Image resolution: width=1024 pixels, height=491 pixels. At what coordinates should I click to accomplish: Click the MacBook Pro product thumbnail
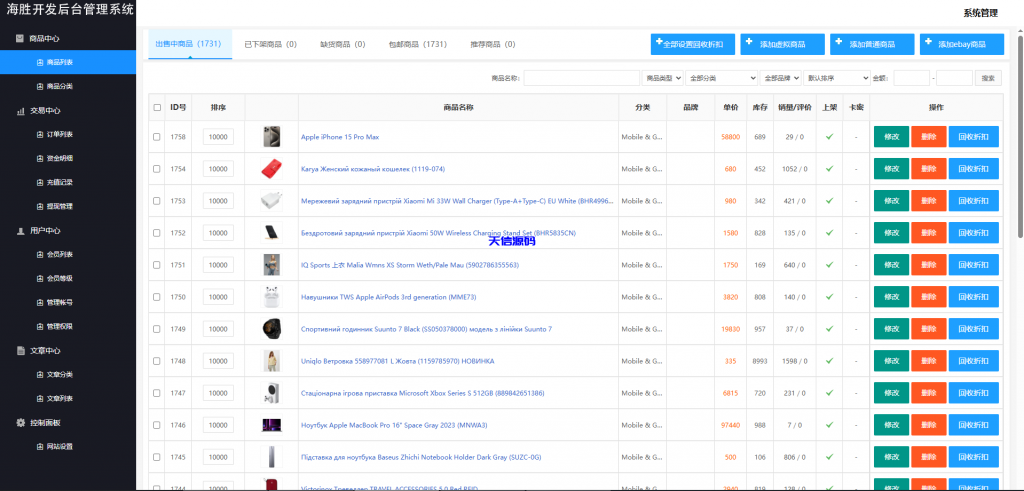pyautogui.click(x=271, y=425)
